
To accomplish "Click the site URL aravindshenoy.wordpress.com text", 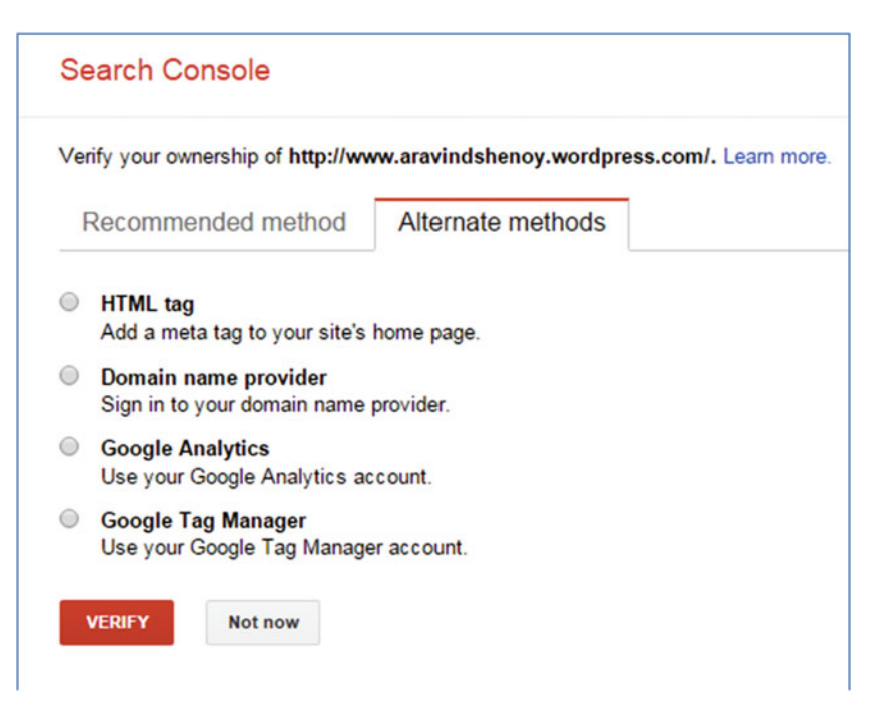I will coord(500,157).
